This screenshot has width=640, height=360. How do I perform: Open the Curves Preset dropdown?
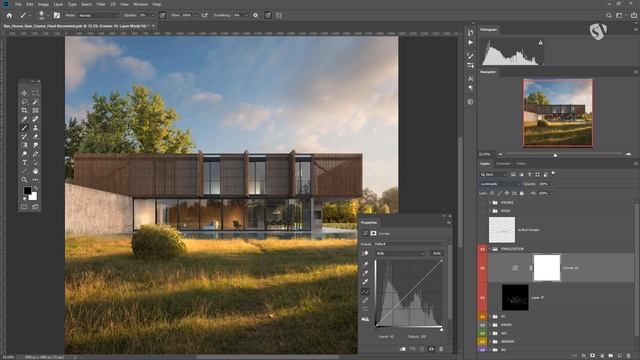[x=409, y=244]
